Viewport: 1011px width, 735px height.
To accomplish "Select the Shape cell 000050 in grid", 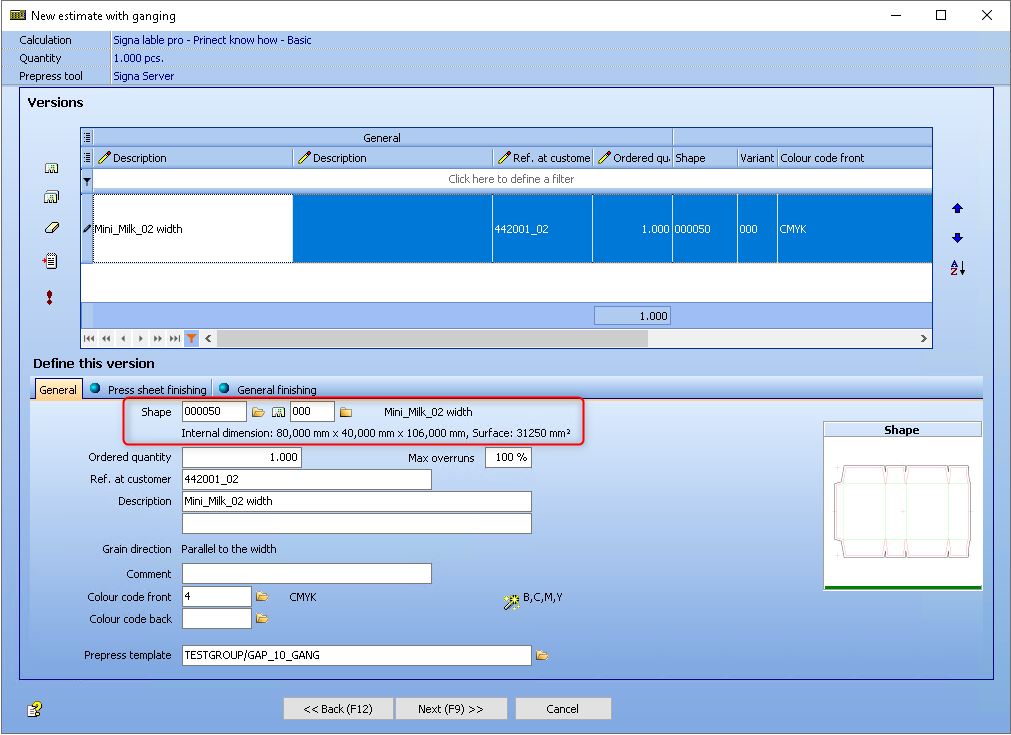I will 705,229.
